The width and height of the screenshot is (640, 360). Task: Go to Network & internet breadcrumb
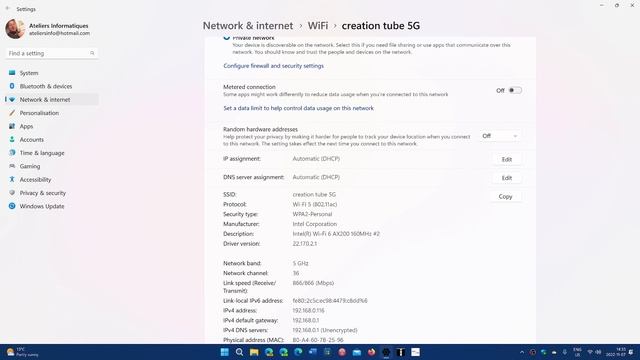[x=248, y=26]
